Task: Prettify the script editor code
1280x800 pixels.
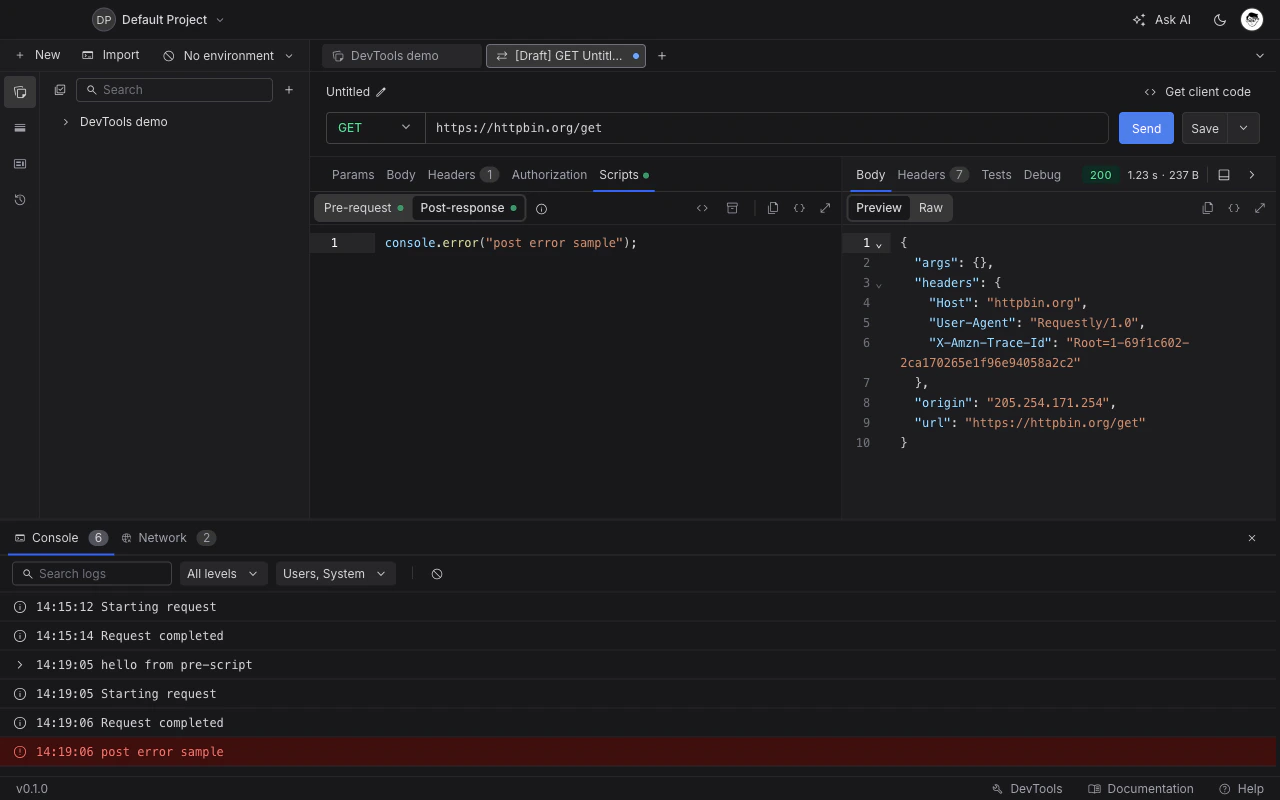Action: click(799, 208)
